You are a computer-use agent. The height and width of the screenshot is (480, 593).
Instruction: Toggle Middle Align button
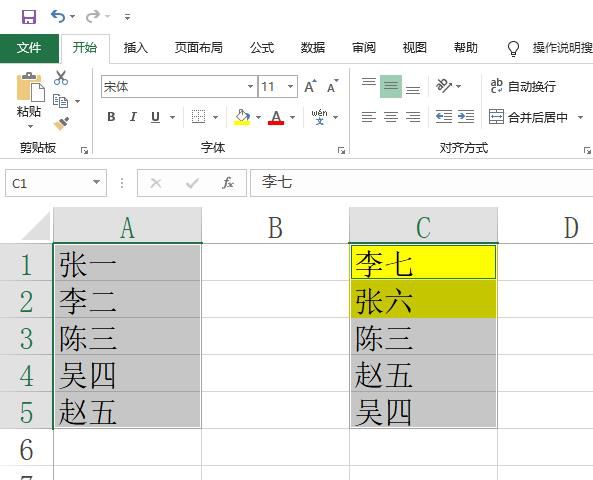pos(391,86)
